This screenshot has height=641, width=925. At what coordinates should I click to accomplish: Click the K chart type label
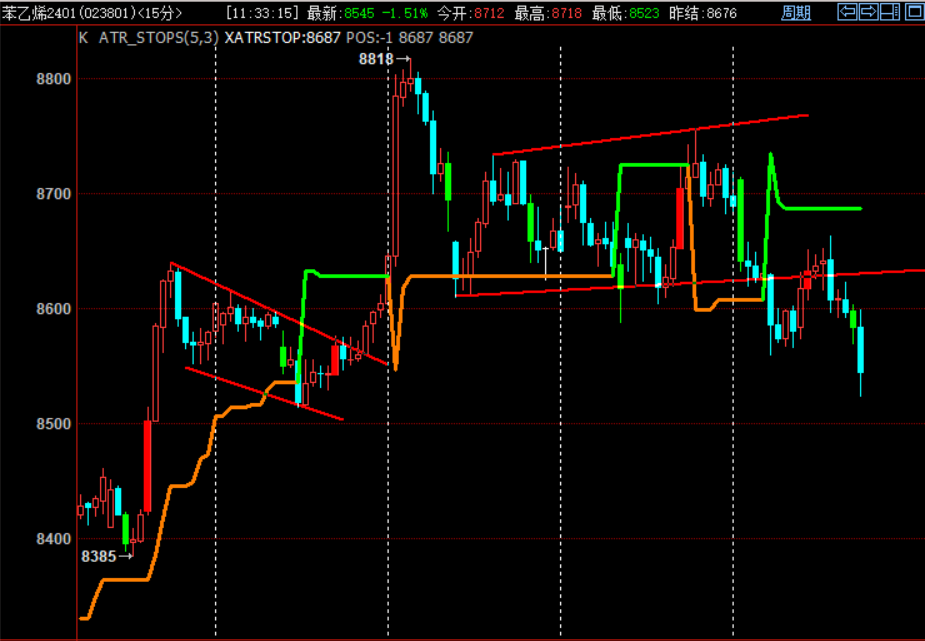(x=83, y=36)
